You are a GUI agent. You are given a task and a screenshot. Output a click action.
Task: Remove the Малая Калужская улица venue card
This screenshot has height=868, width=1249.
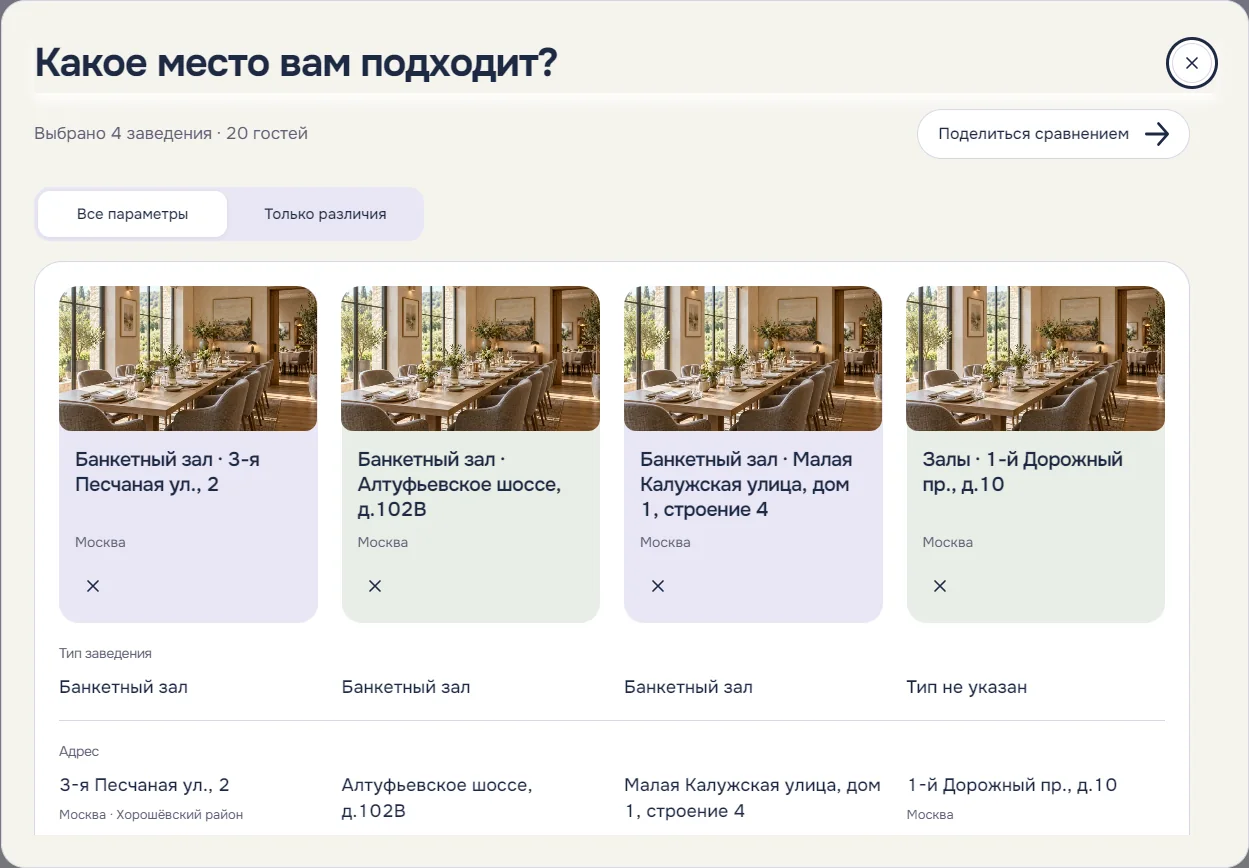[x=658, y=586]
